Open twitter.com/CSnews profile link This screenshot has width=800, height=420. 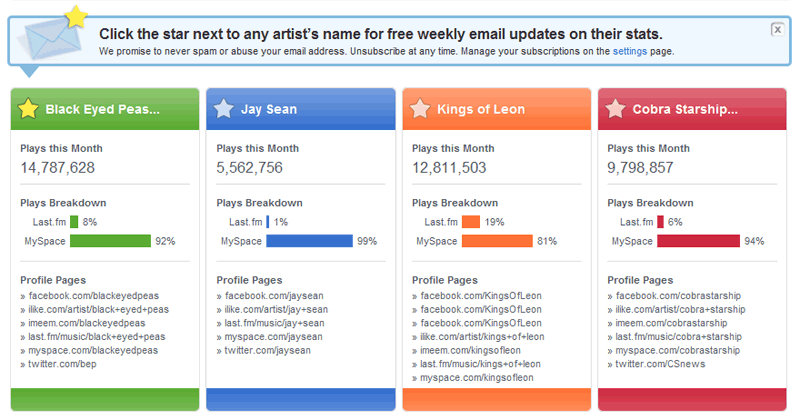[660, 364]
